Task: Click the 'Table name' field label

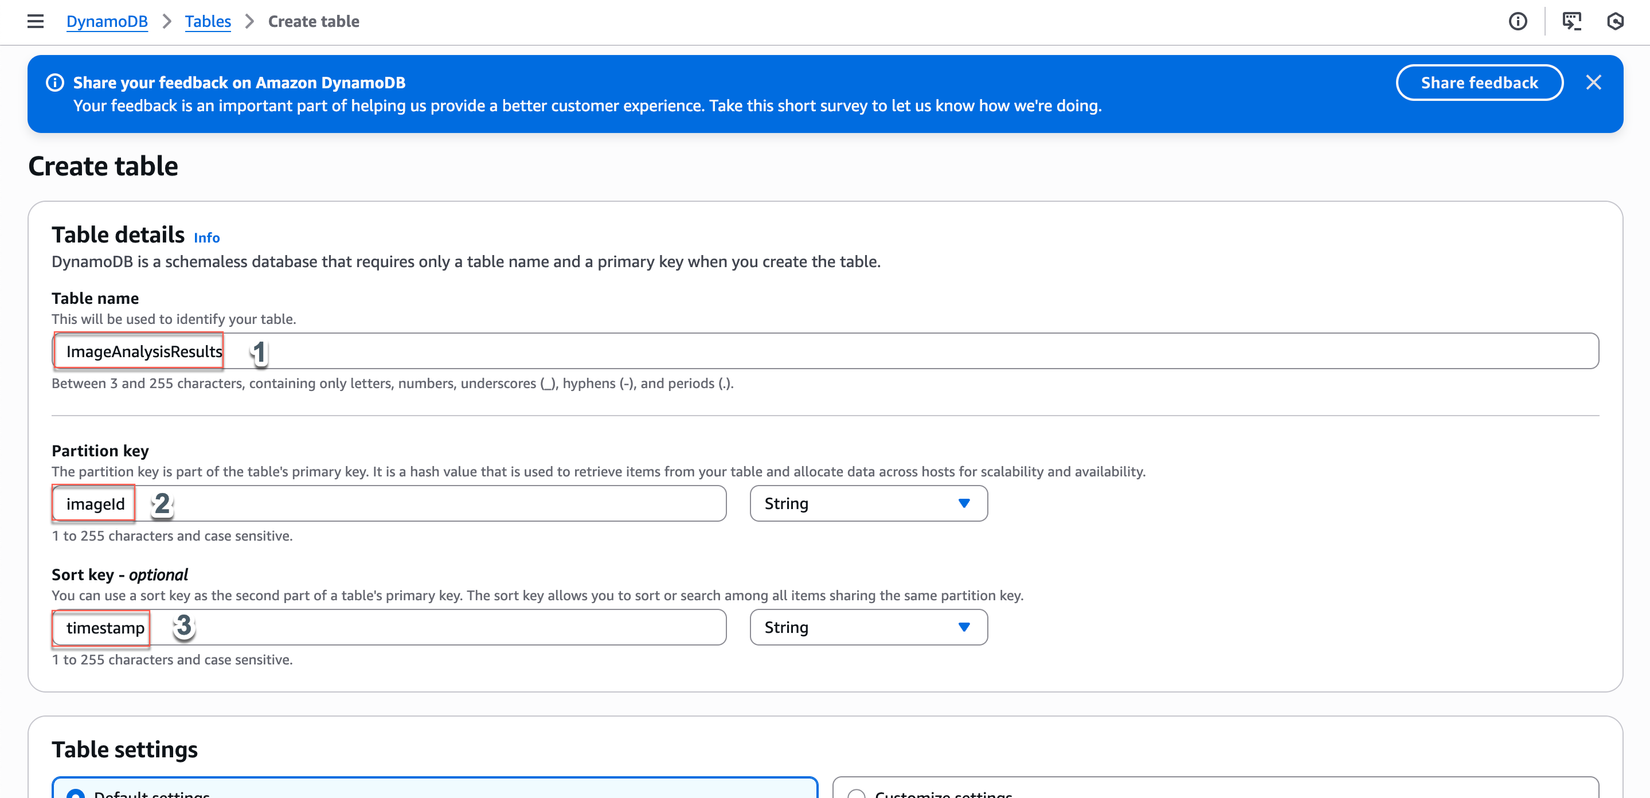Action: [95, 298]
